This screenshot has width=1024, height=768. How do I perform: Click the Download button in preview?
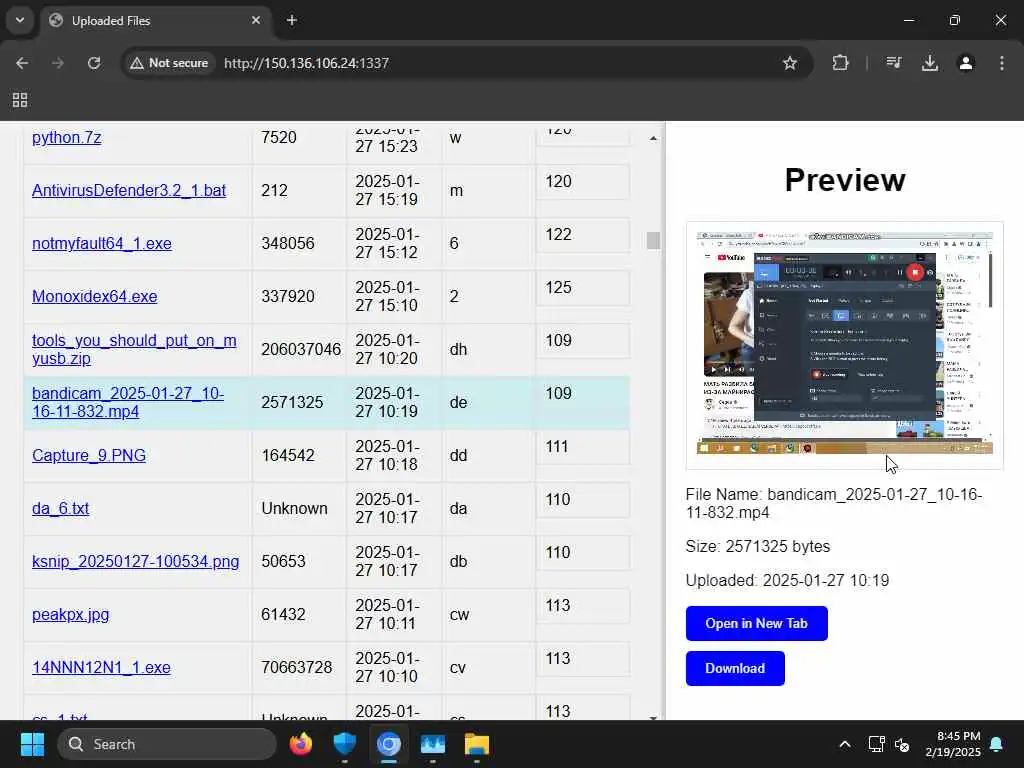coord(735,668)
